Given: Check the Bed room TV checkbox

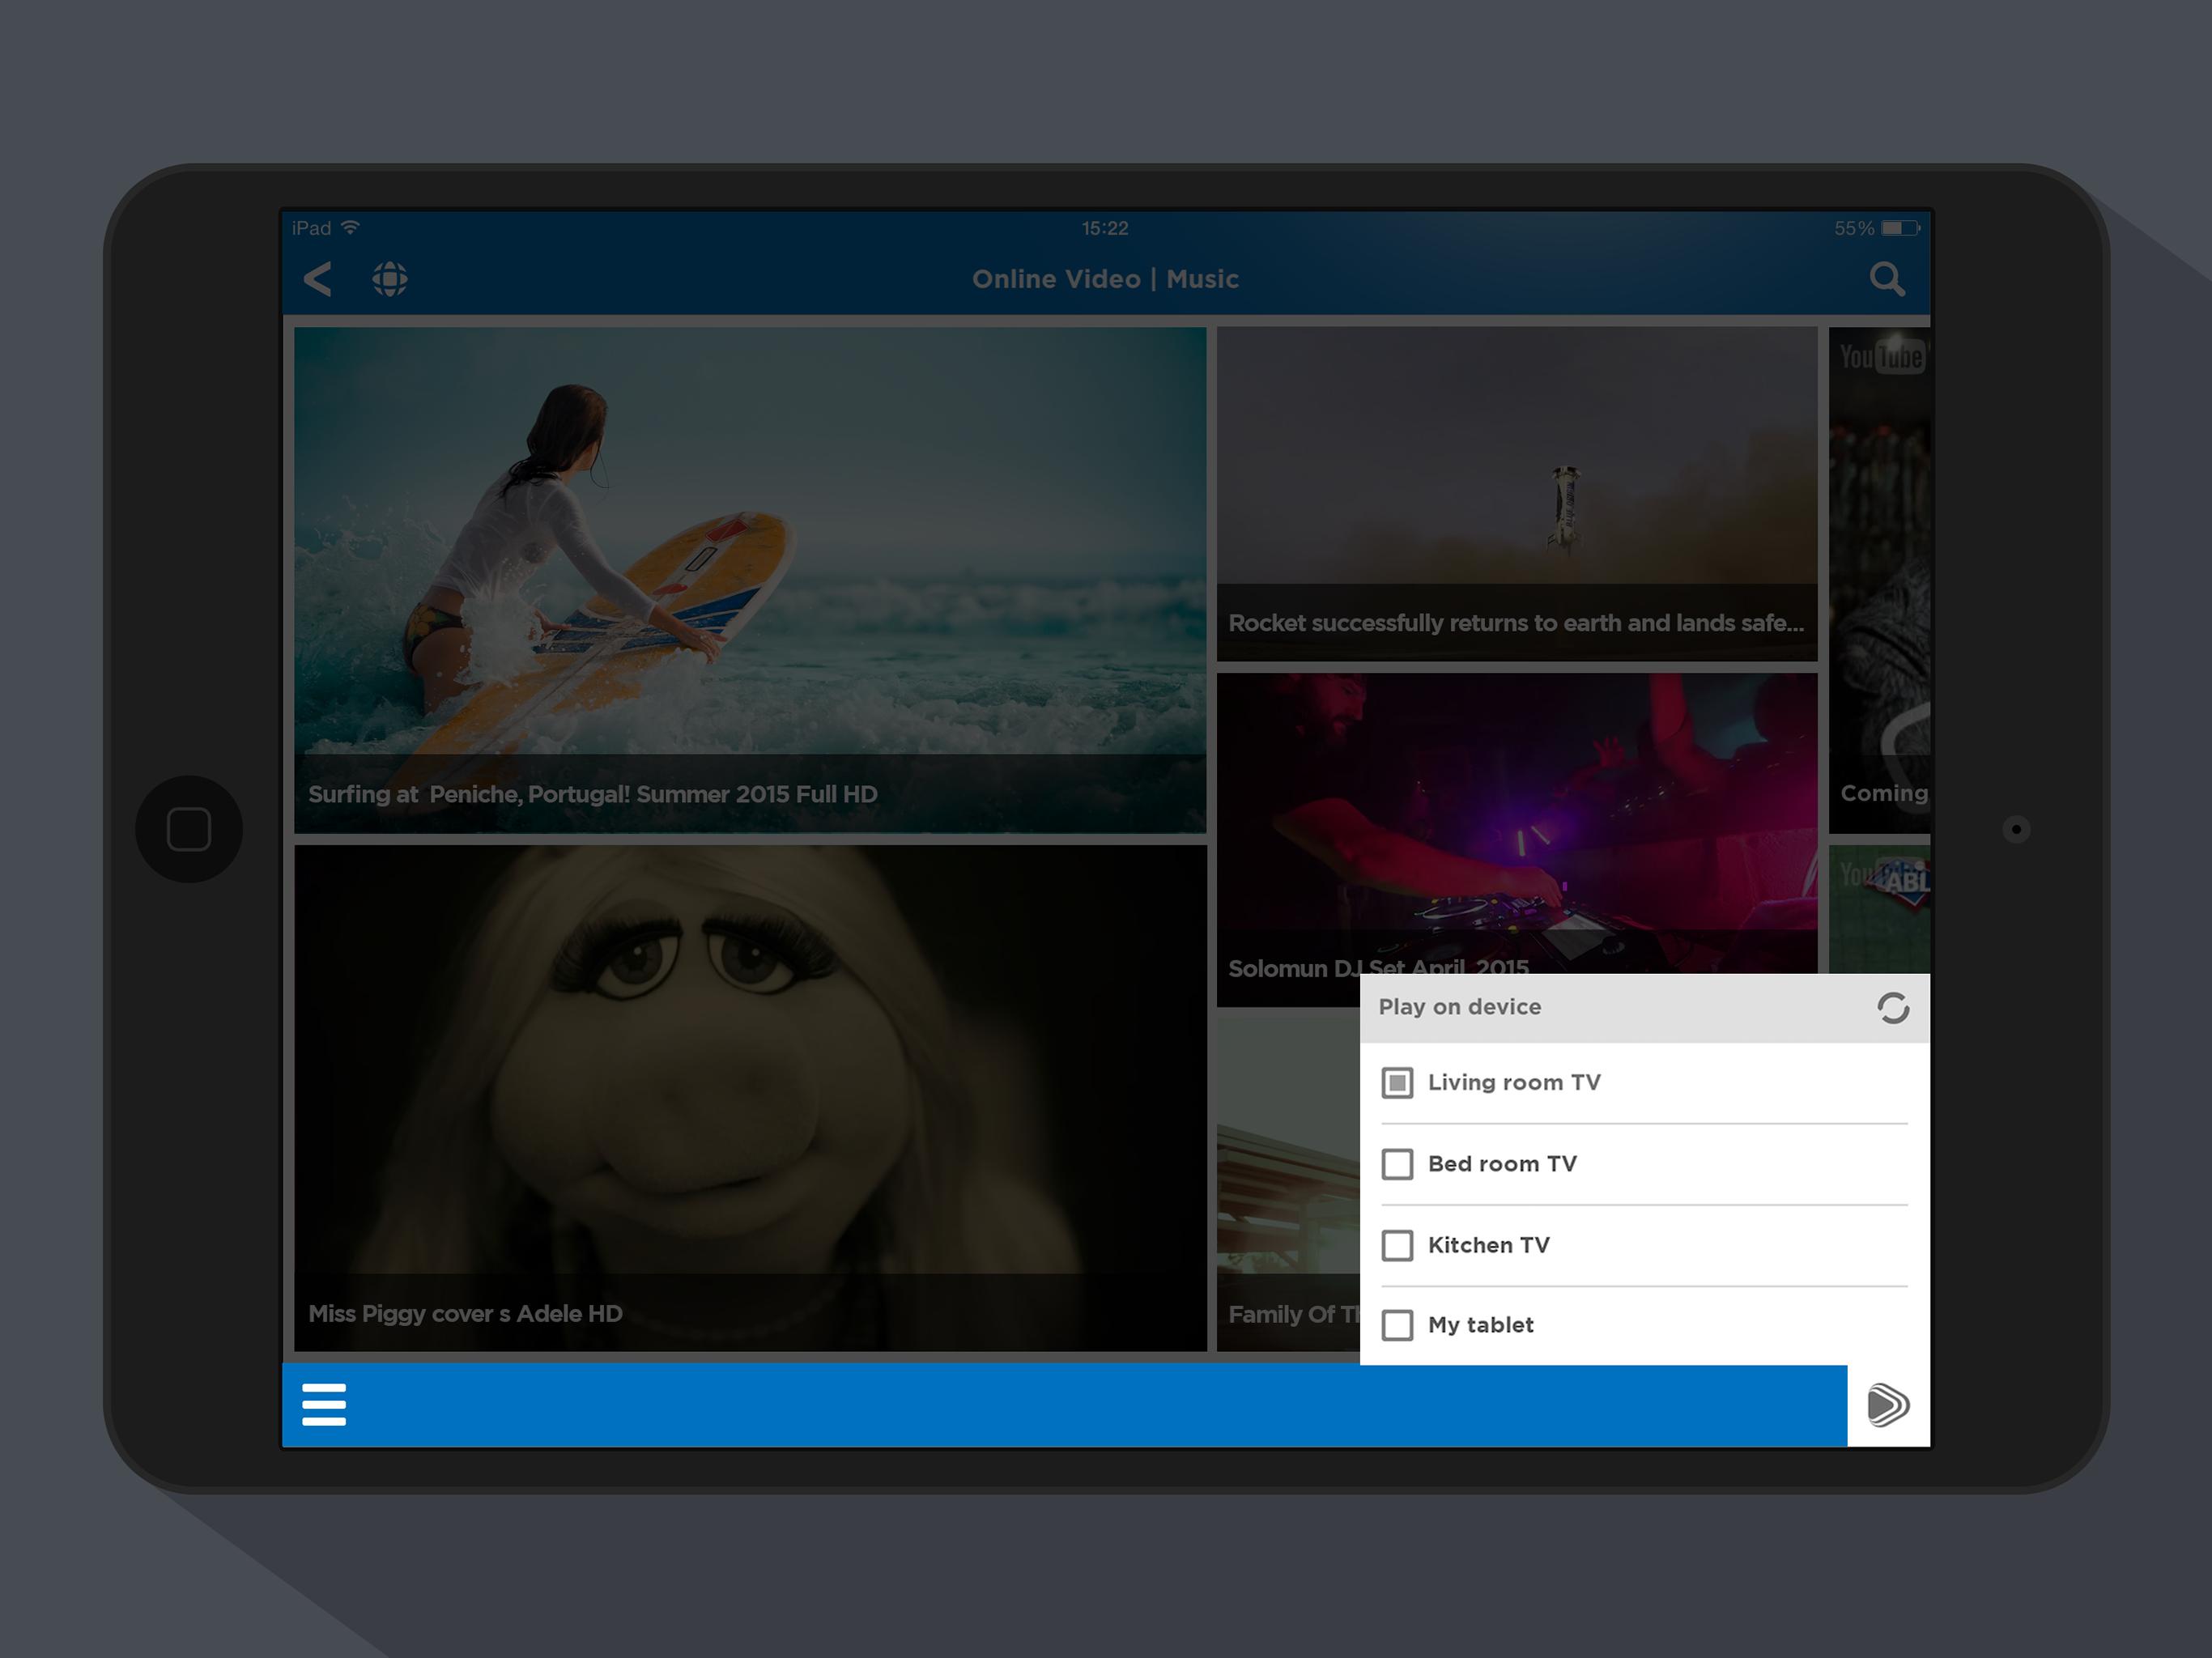Looking at the screenshot, I should 1397,1164.
